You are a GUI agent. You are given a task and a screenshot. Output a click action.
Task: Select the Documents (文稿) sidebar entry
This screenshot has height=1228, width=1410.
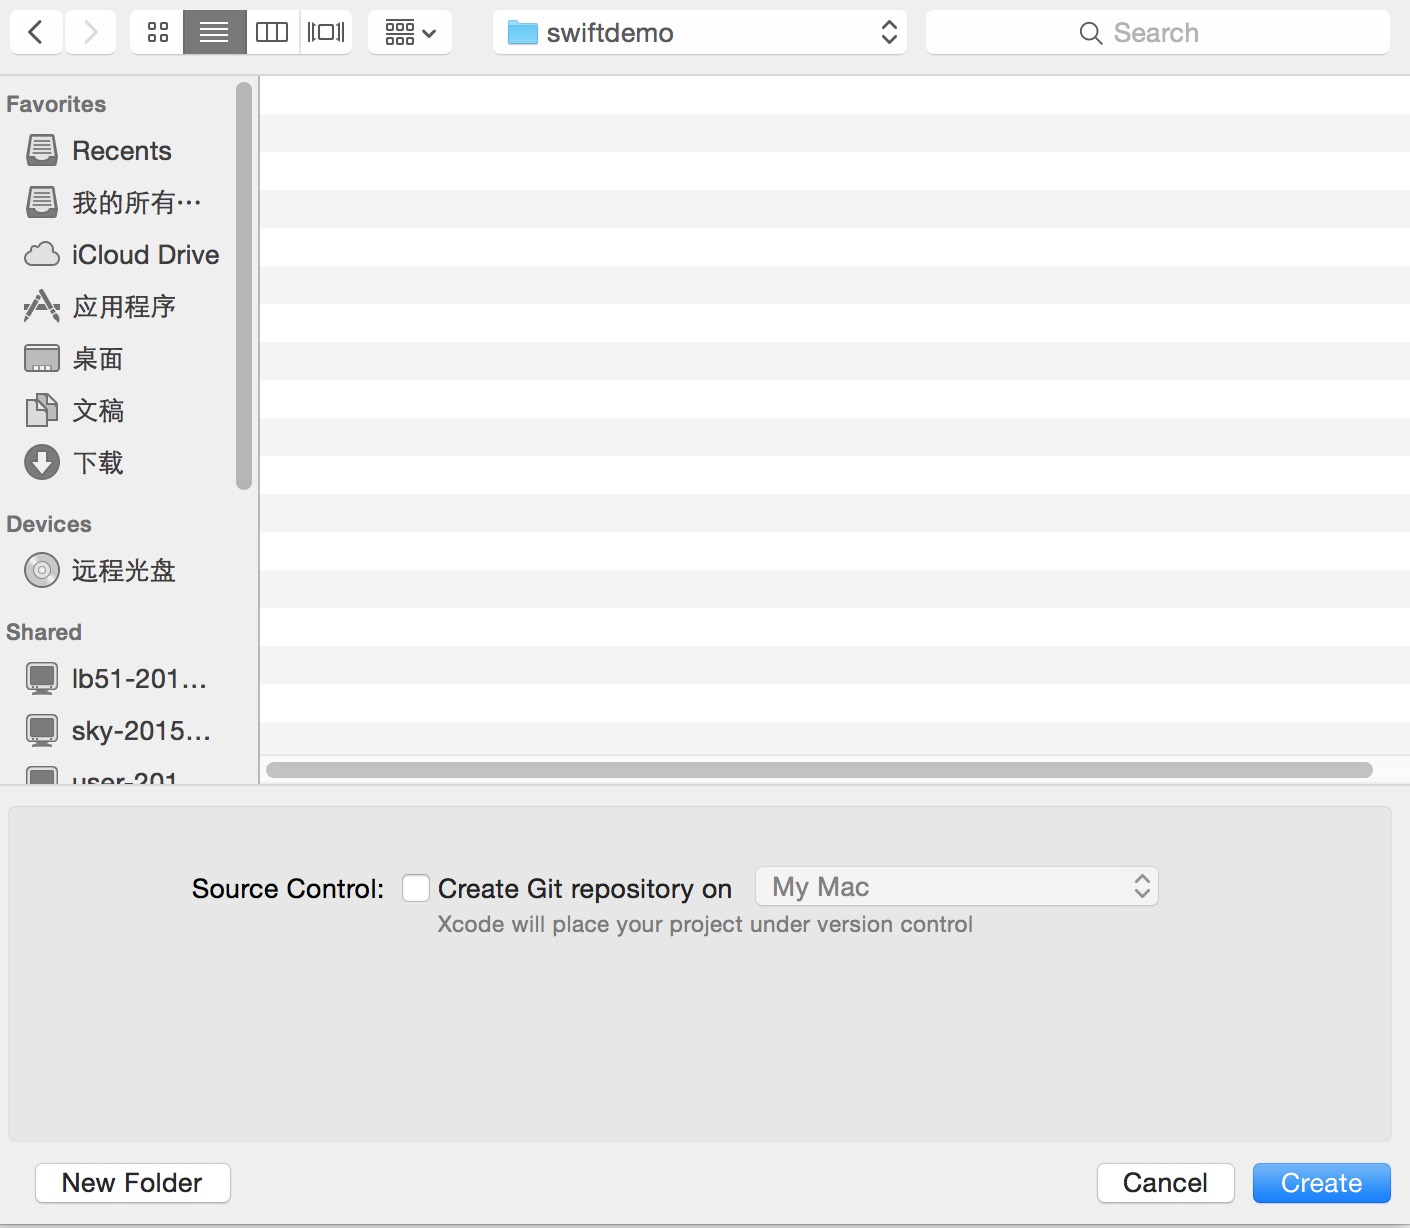point(98,410)
